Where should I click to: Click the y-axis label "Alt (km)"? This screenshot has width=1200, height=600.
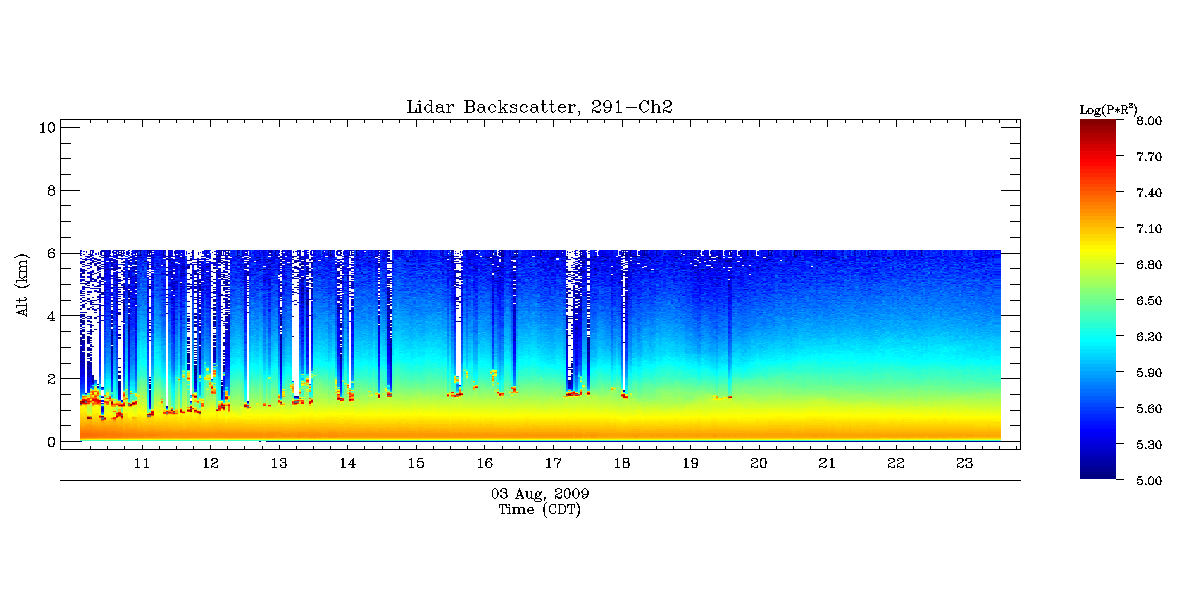[21, 284]
